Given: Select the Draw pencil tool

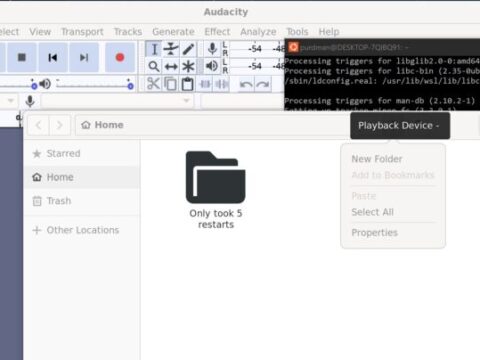Looking at the screenshot, I should [x=188, y=49].
